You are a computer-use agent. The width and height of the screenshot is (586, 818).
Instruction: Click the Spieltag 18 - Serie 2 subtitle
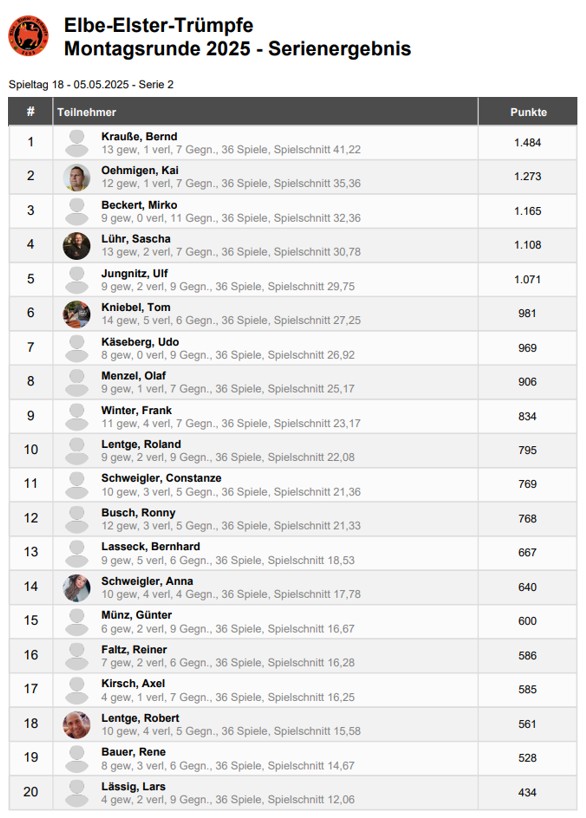pos(91,85)
